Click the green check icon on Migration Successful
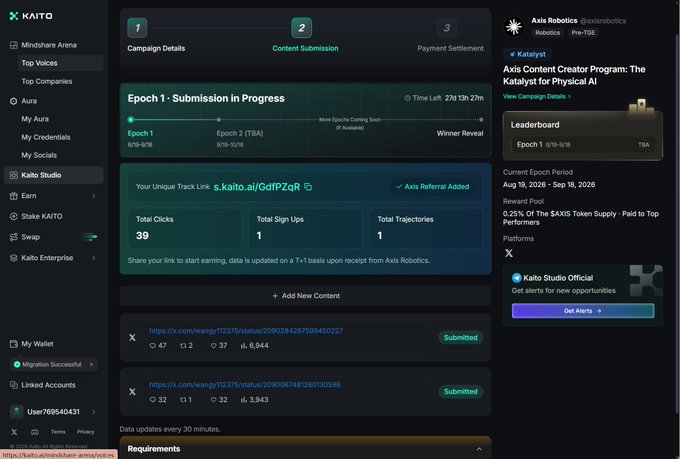 tap(17, 364)
